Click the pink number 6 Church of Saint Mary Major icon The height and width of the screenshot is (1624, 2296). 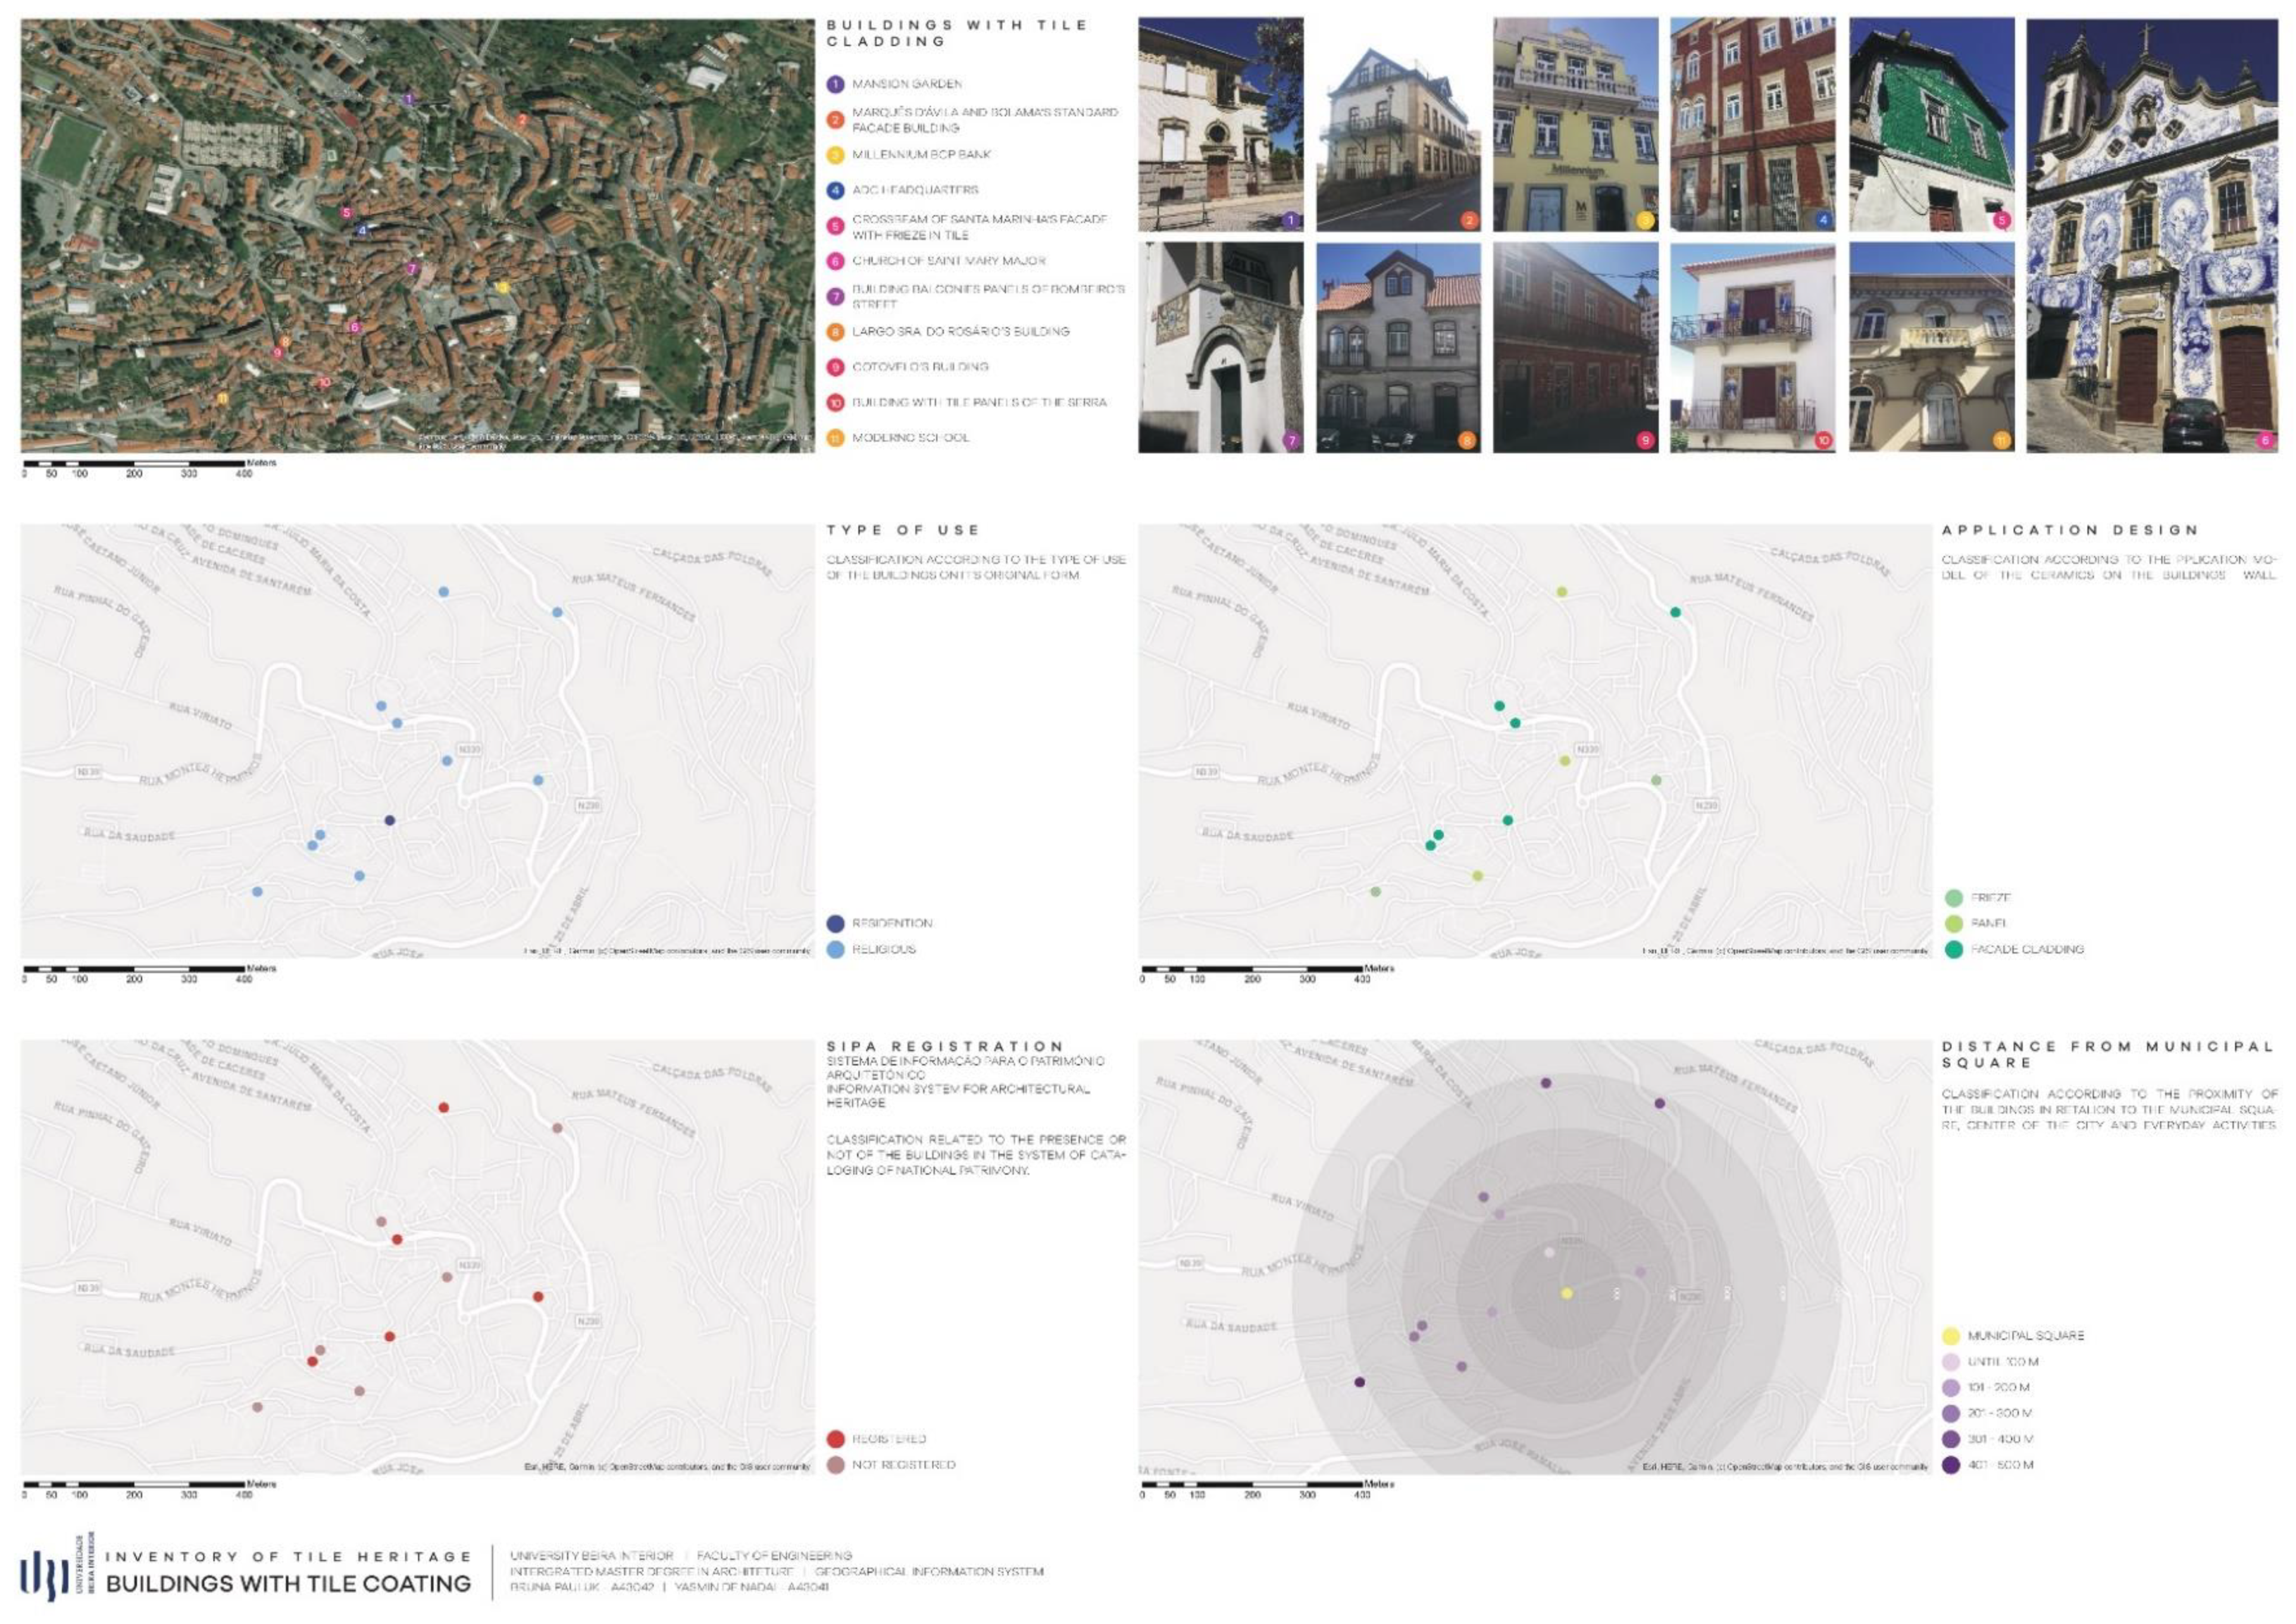pyautogui.click(x=835, y=261)
